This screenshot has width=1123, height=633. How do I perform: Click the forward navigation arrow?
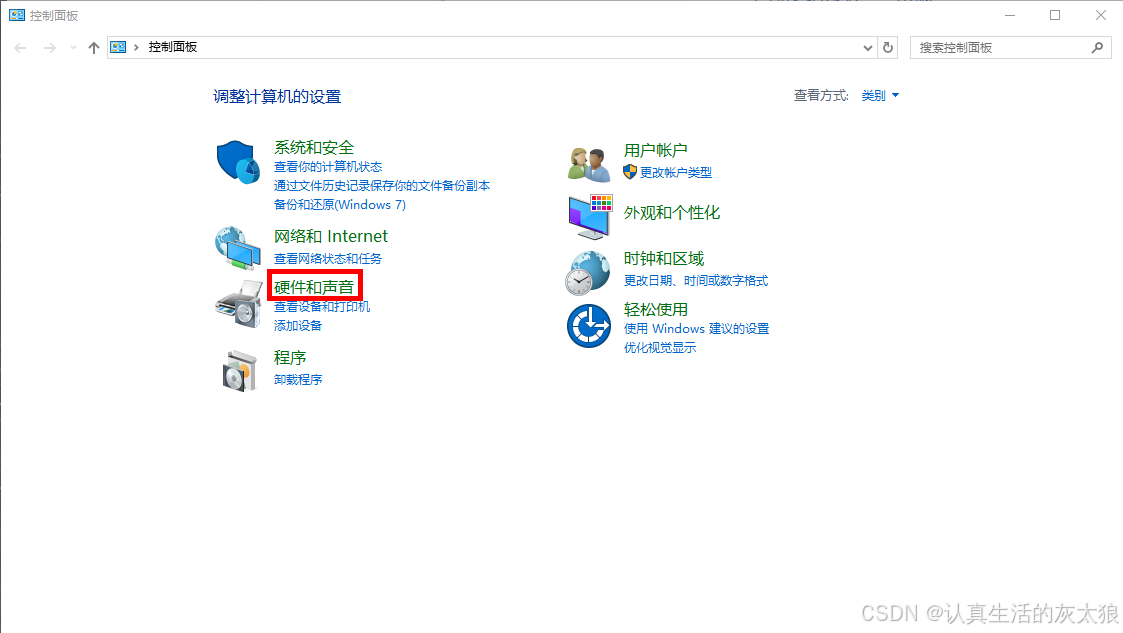tap(49, 48)
